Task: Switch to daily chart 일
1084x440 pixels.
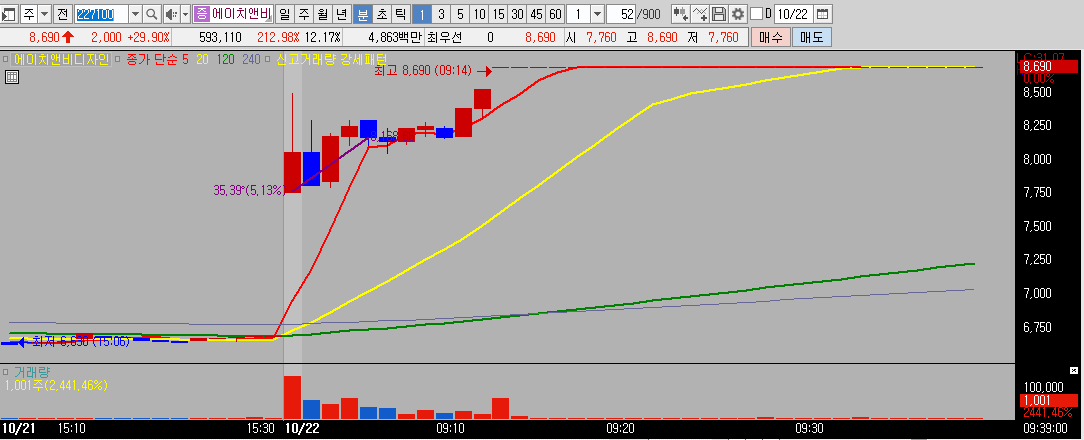Action: pyautogui.click(x=286, y=13)
